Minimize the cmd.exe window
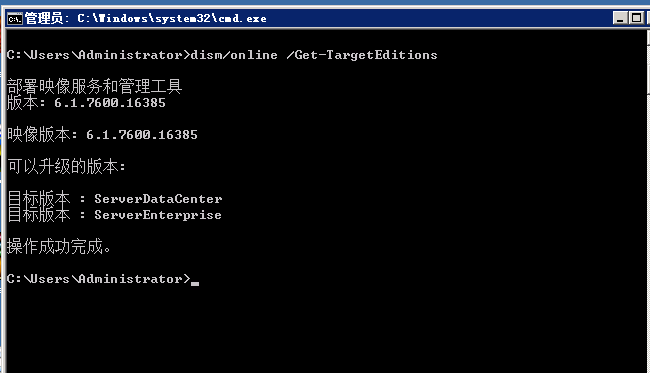Image resolution: width=650 pixels, height=373 pixels. (x=620, y=18)
